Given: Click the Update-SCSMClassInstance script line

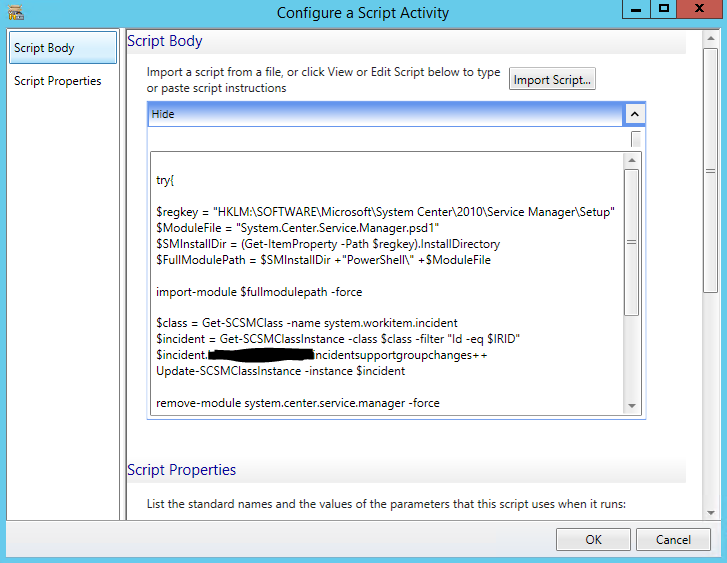Looking at the screenshot, I should point(281,371).
